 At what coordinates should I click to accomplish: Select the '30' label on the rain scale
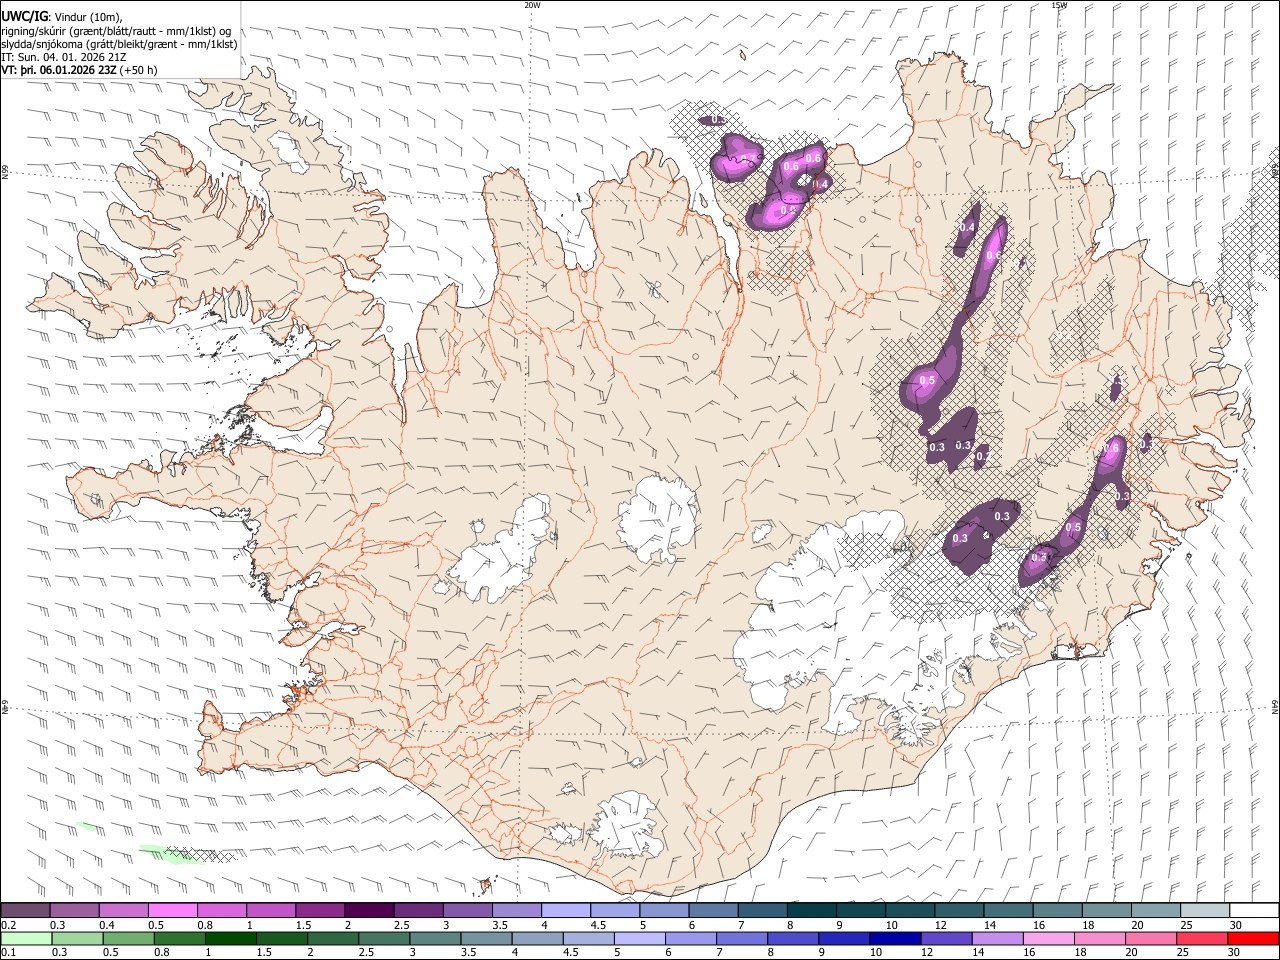tap(1236, 952)
